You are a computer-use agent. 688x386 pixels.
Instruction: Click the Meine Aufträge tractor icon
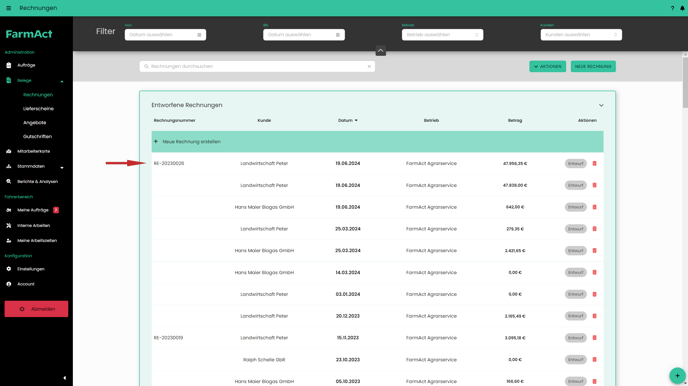tap(8, 210)
